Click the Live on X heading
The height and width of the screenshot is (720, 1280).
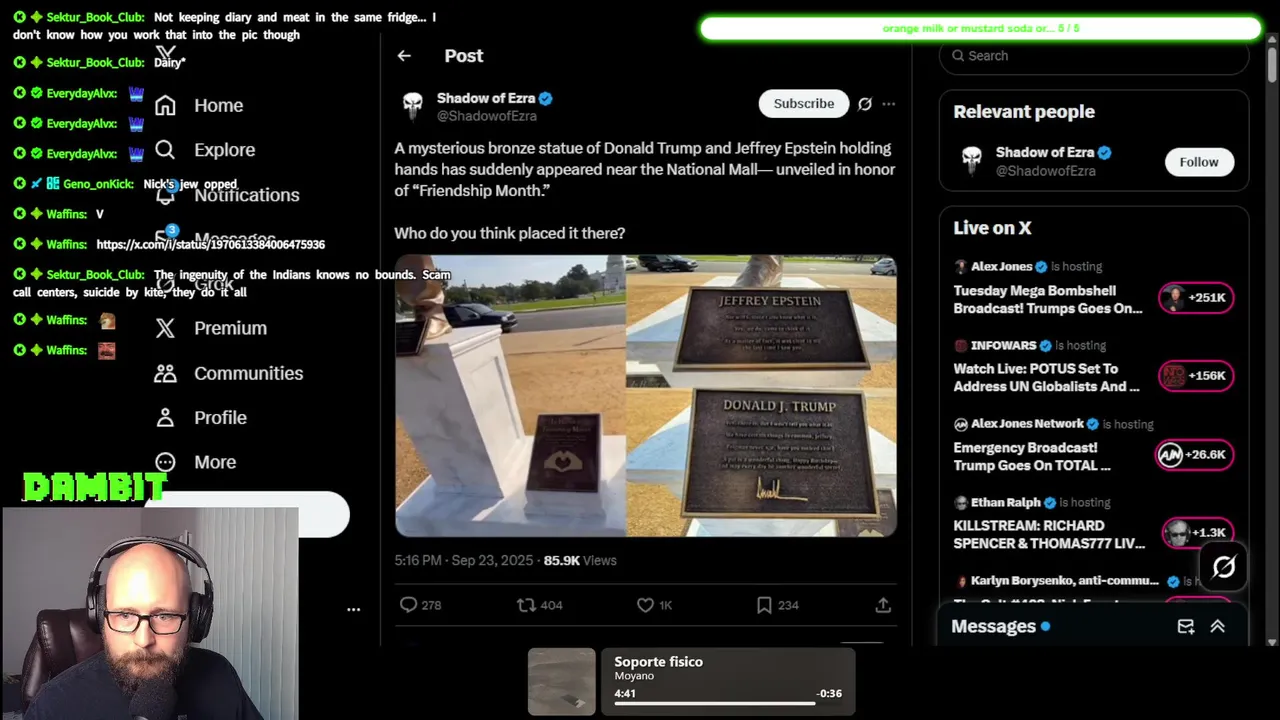tap(992, 228)
